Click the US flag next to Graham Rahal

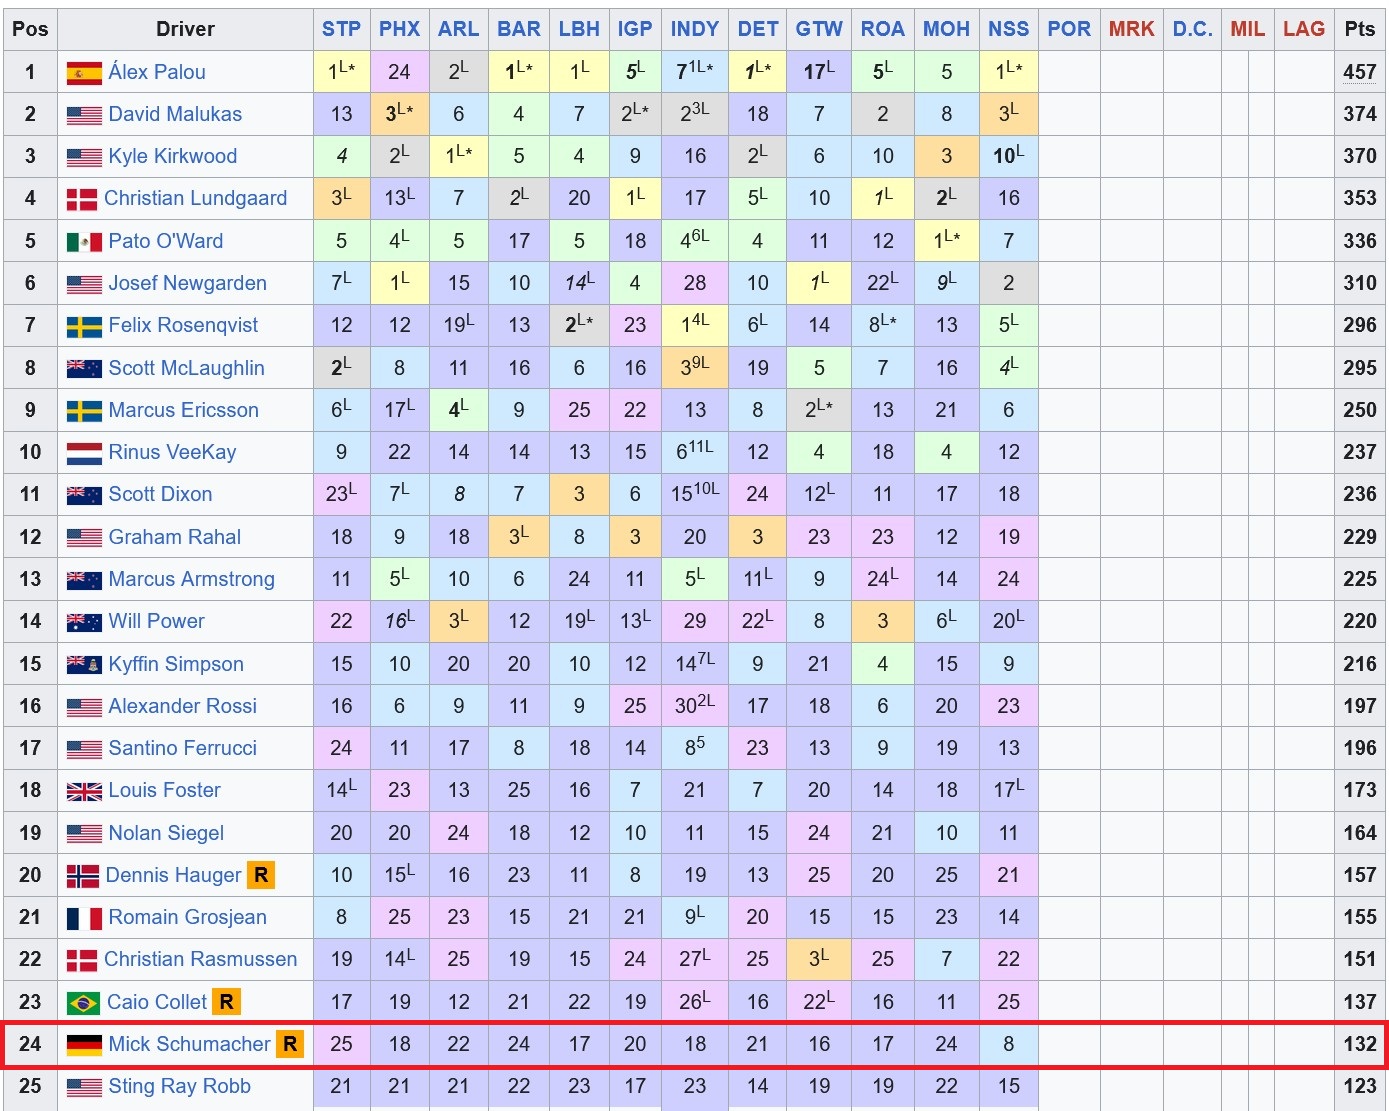tap(84, 538)
